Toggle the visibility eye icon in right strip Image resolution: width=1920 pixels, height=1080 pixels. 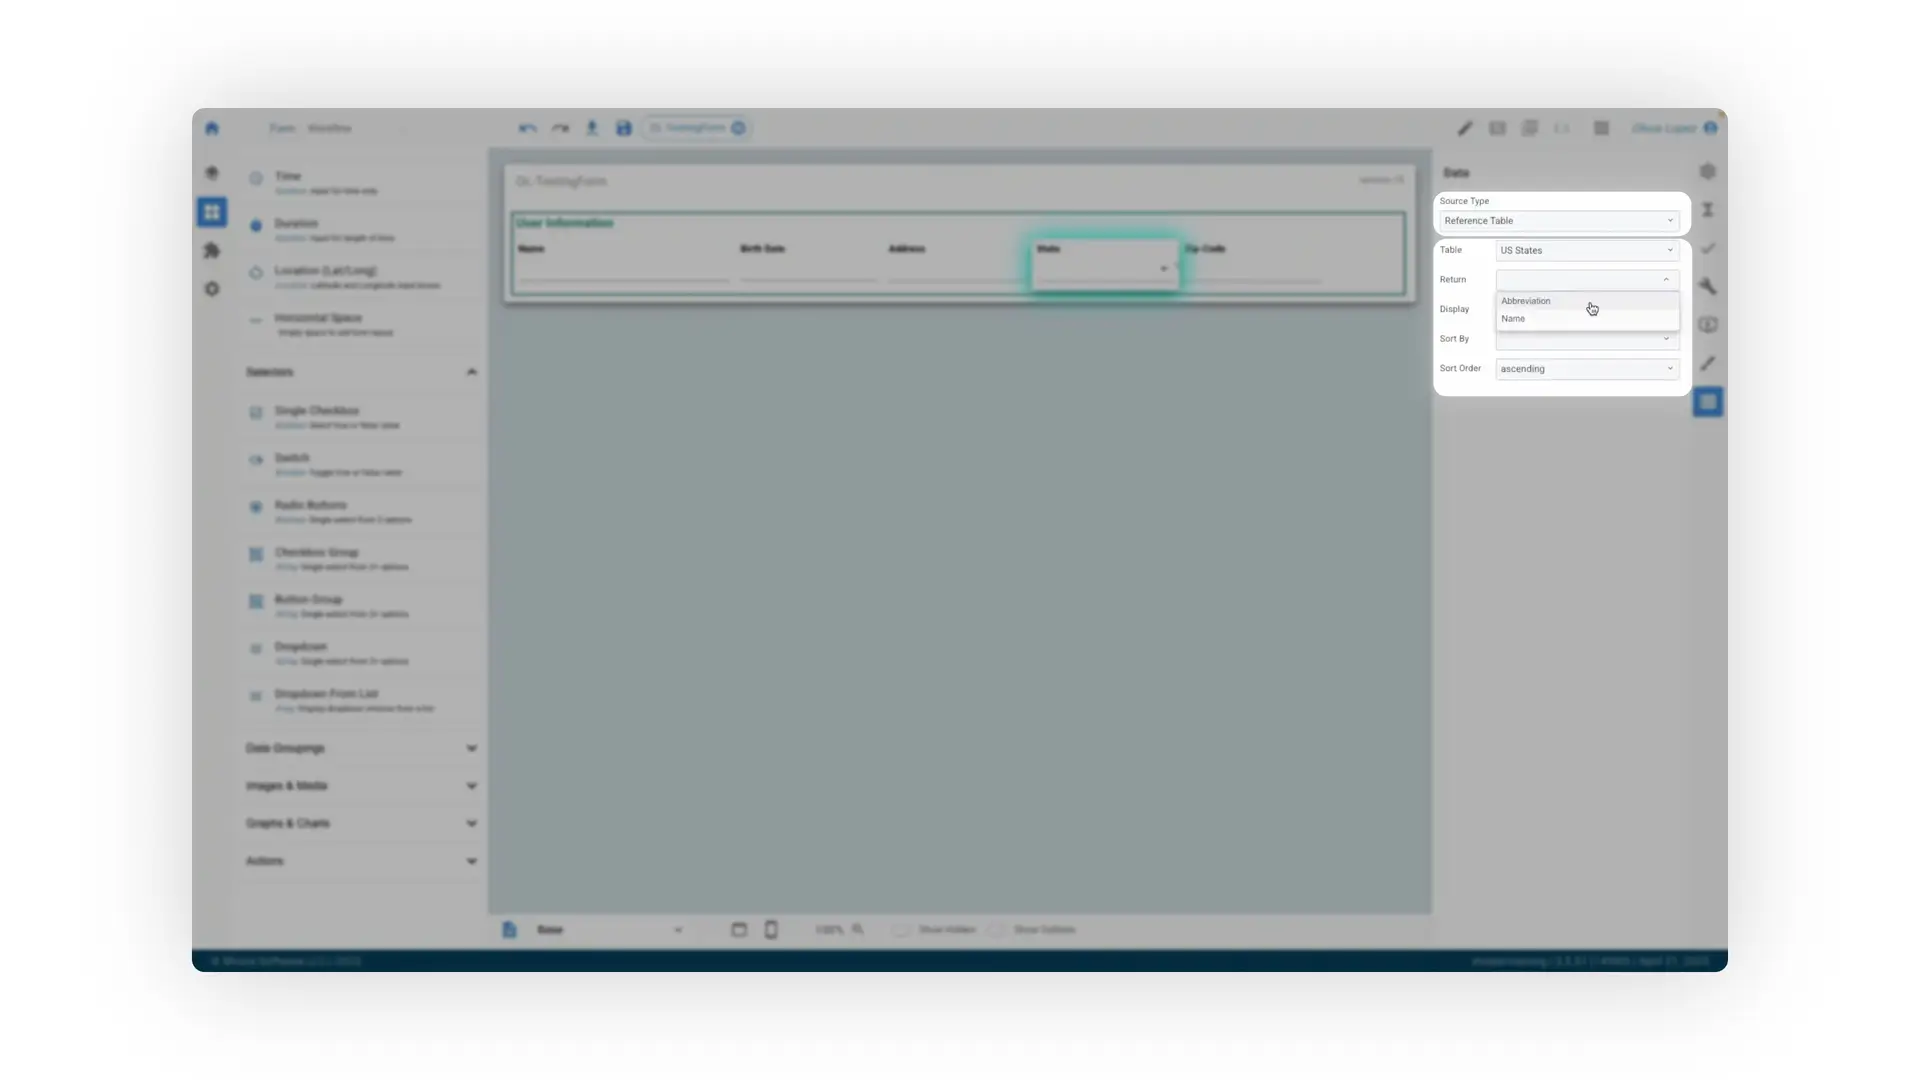tap(1710, 325)
